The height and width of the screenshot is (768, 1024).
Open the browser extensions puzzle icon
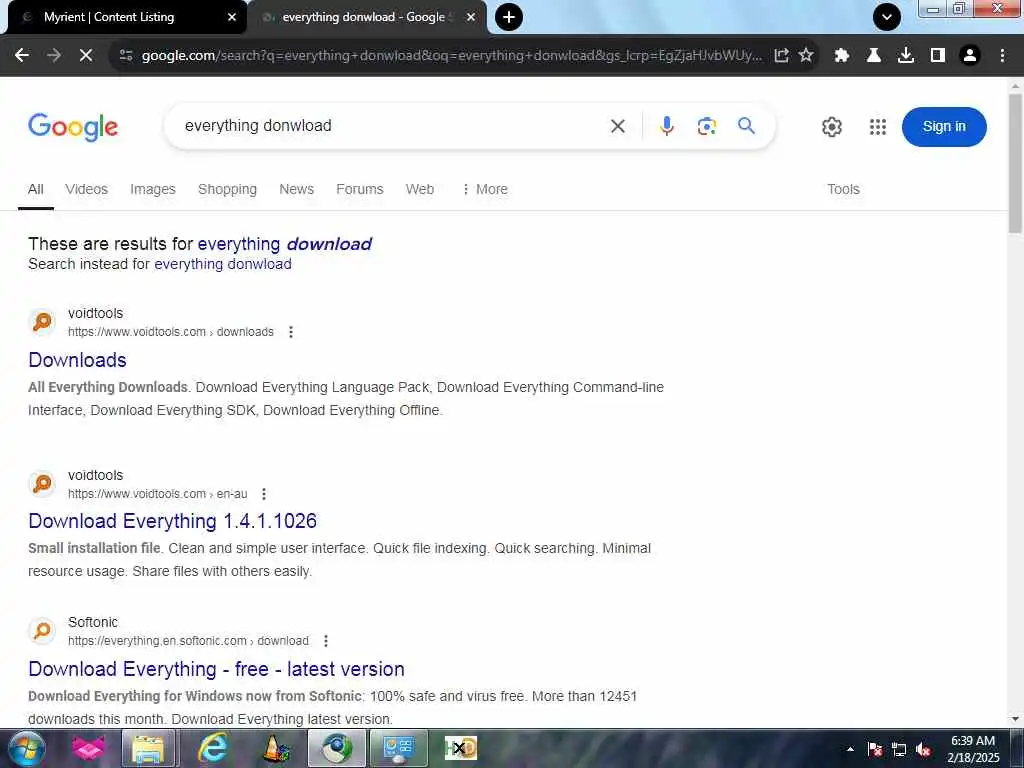842,56
